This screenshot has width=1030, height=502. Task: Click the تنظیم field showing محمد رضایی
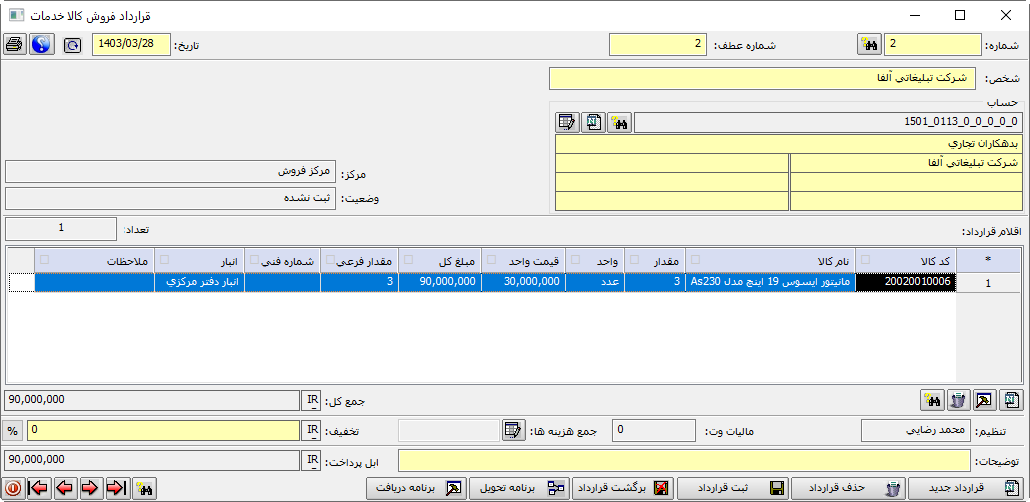click(x=916, y=431)
